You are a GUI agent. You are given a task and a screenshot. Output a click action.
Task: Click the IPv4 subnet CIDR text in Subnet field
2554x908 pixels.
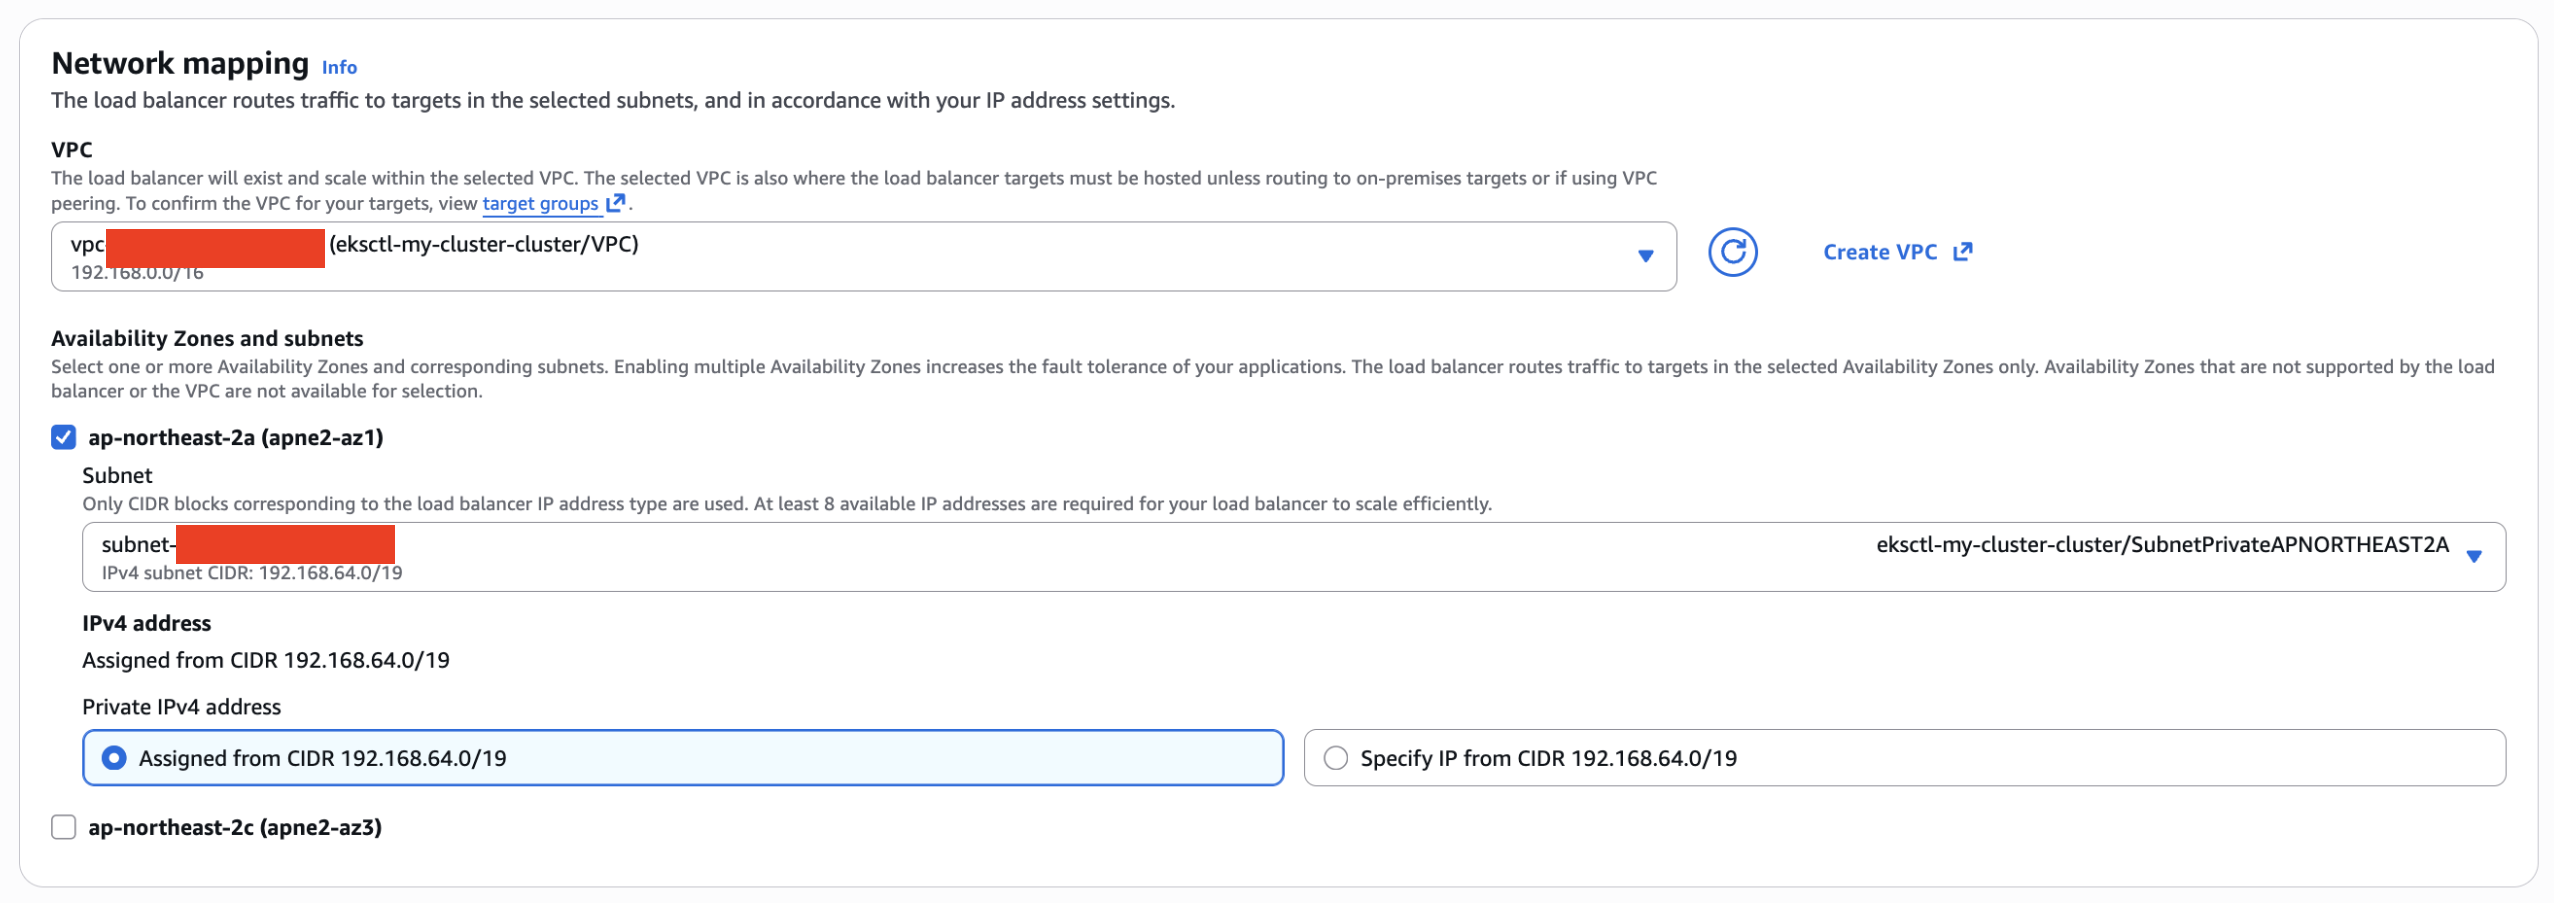(252, 573)
